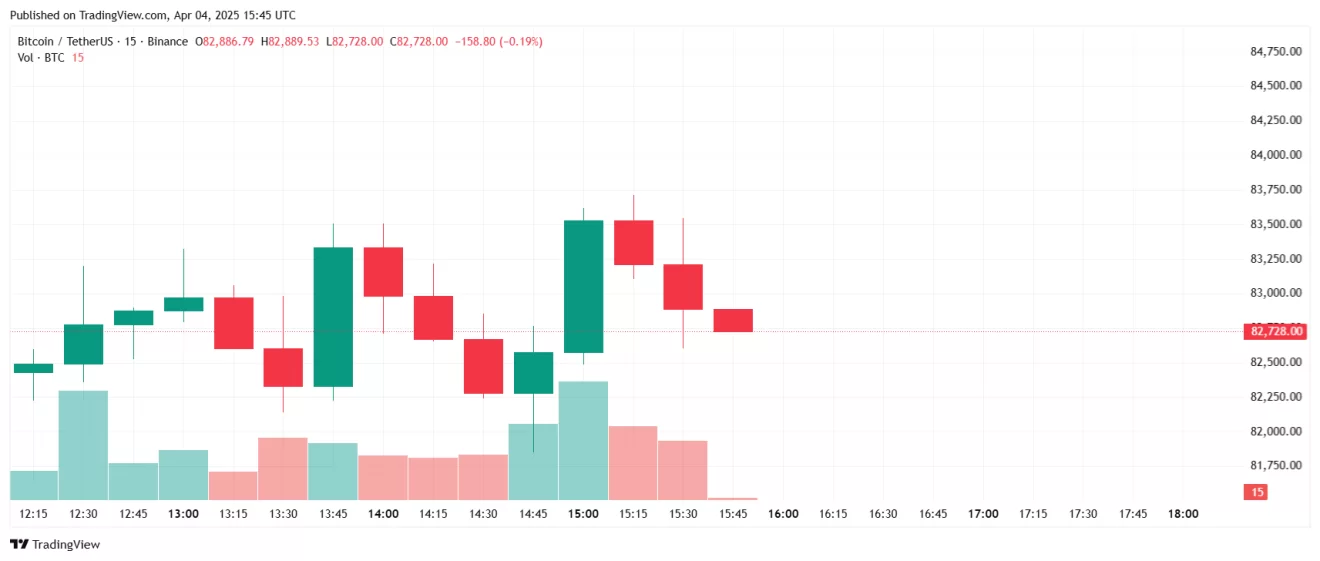Image resolution: width=1320 pixels, height=561 pixels.
Task: Click the 83,000.00 price scale label
Action: coord(1275,293)
